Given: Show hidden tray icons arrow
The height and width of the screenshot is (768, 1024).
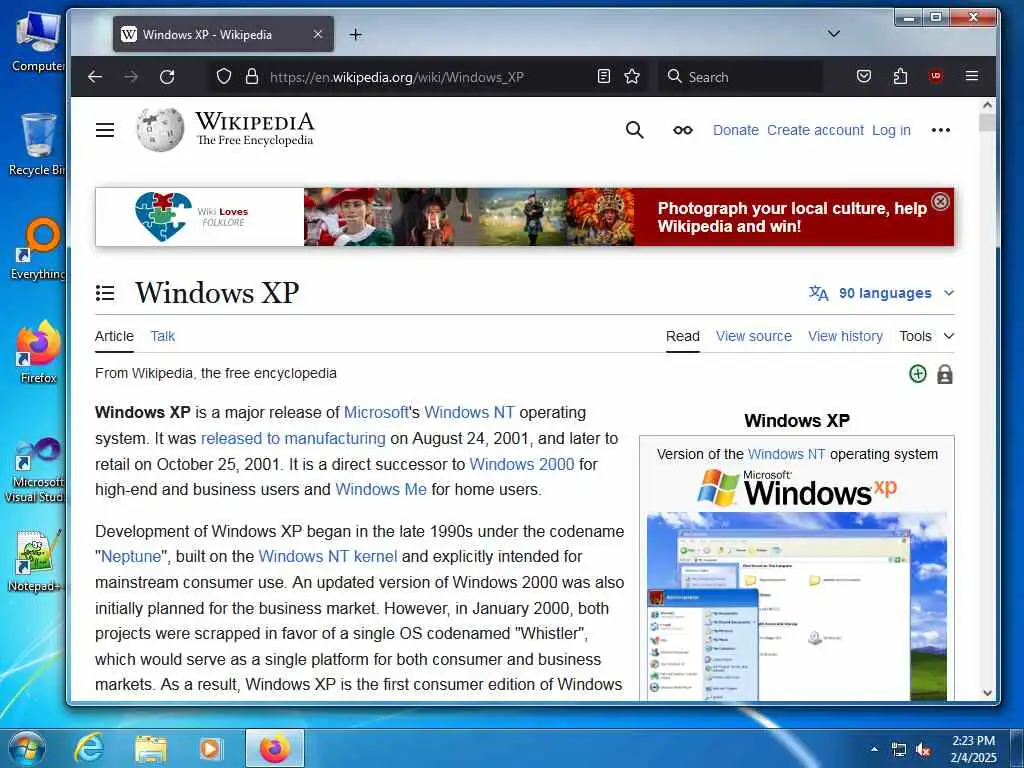Looking at the screenshot, I should tap(874, 749).
